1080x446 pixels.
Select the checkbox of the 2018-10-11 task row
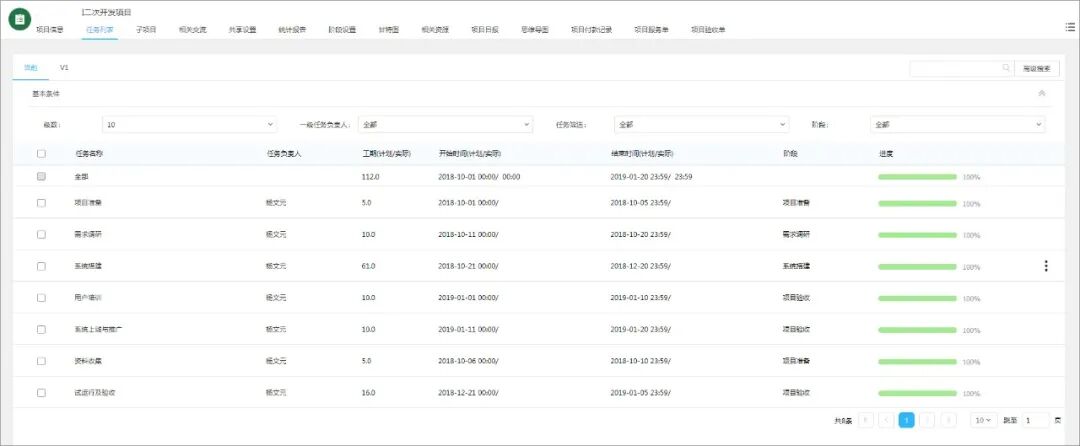(x=41, y=234)
